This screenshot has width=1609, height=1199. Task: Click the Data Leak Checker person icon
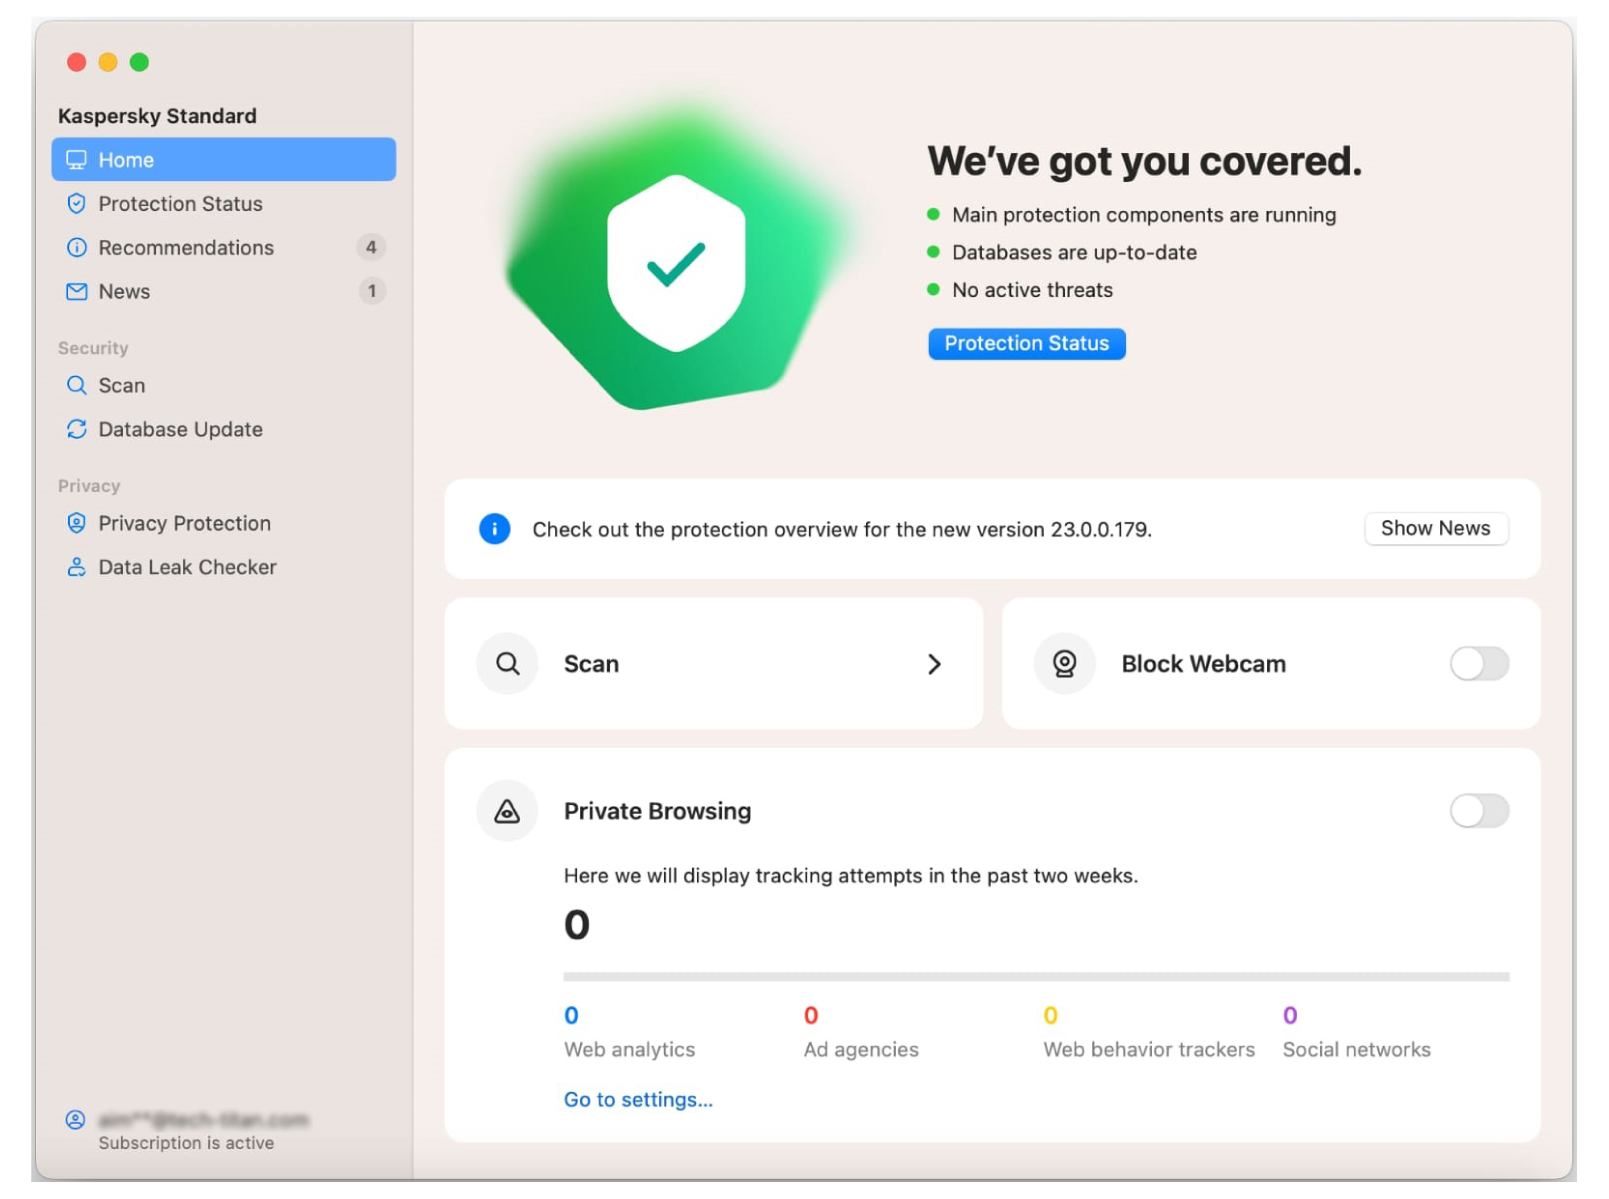76,567
